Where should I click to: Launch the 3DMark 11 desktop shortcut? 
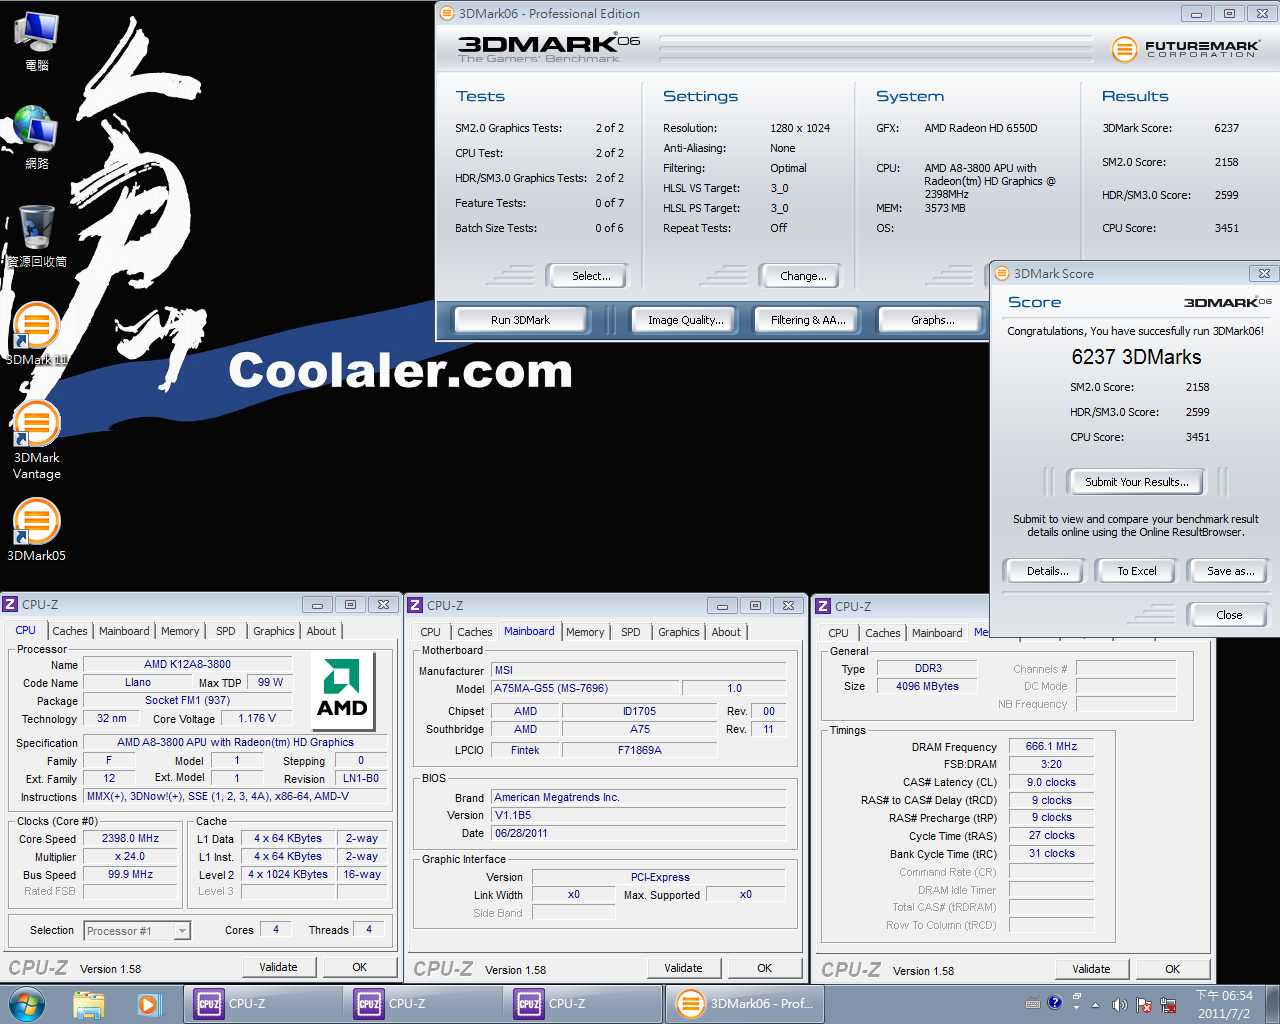[36, 334]
